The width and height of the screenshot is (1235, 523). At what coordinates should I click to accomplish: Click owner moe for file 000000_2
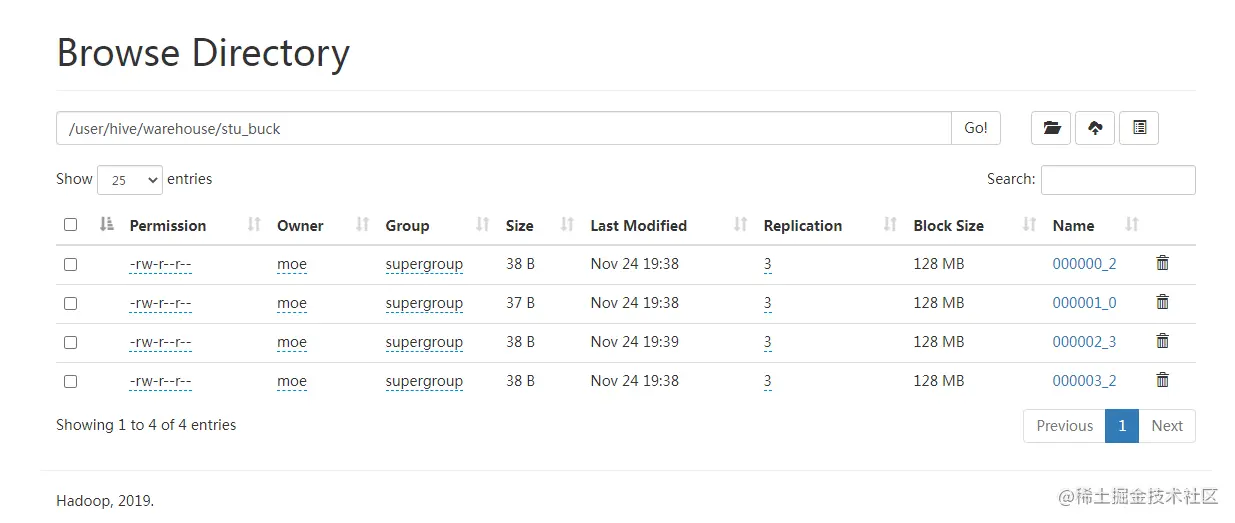292,265
